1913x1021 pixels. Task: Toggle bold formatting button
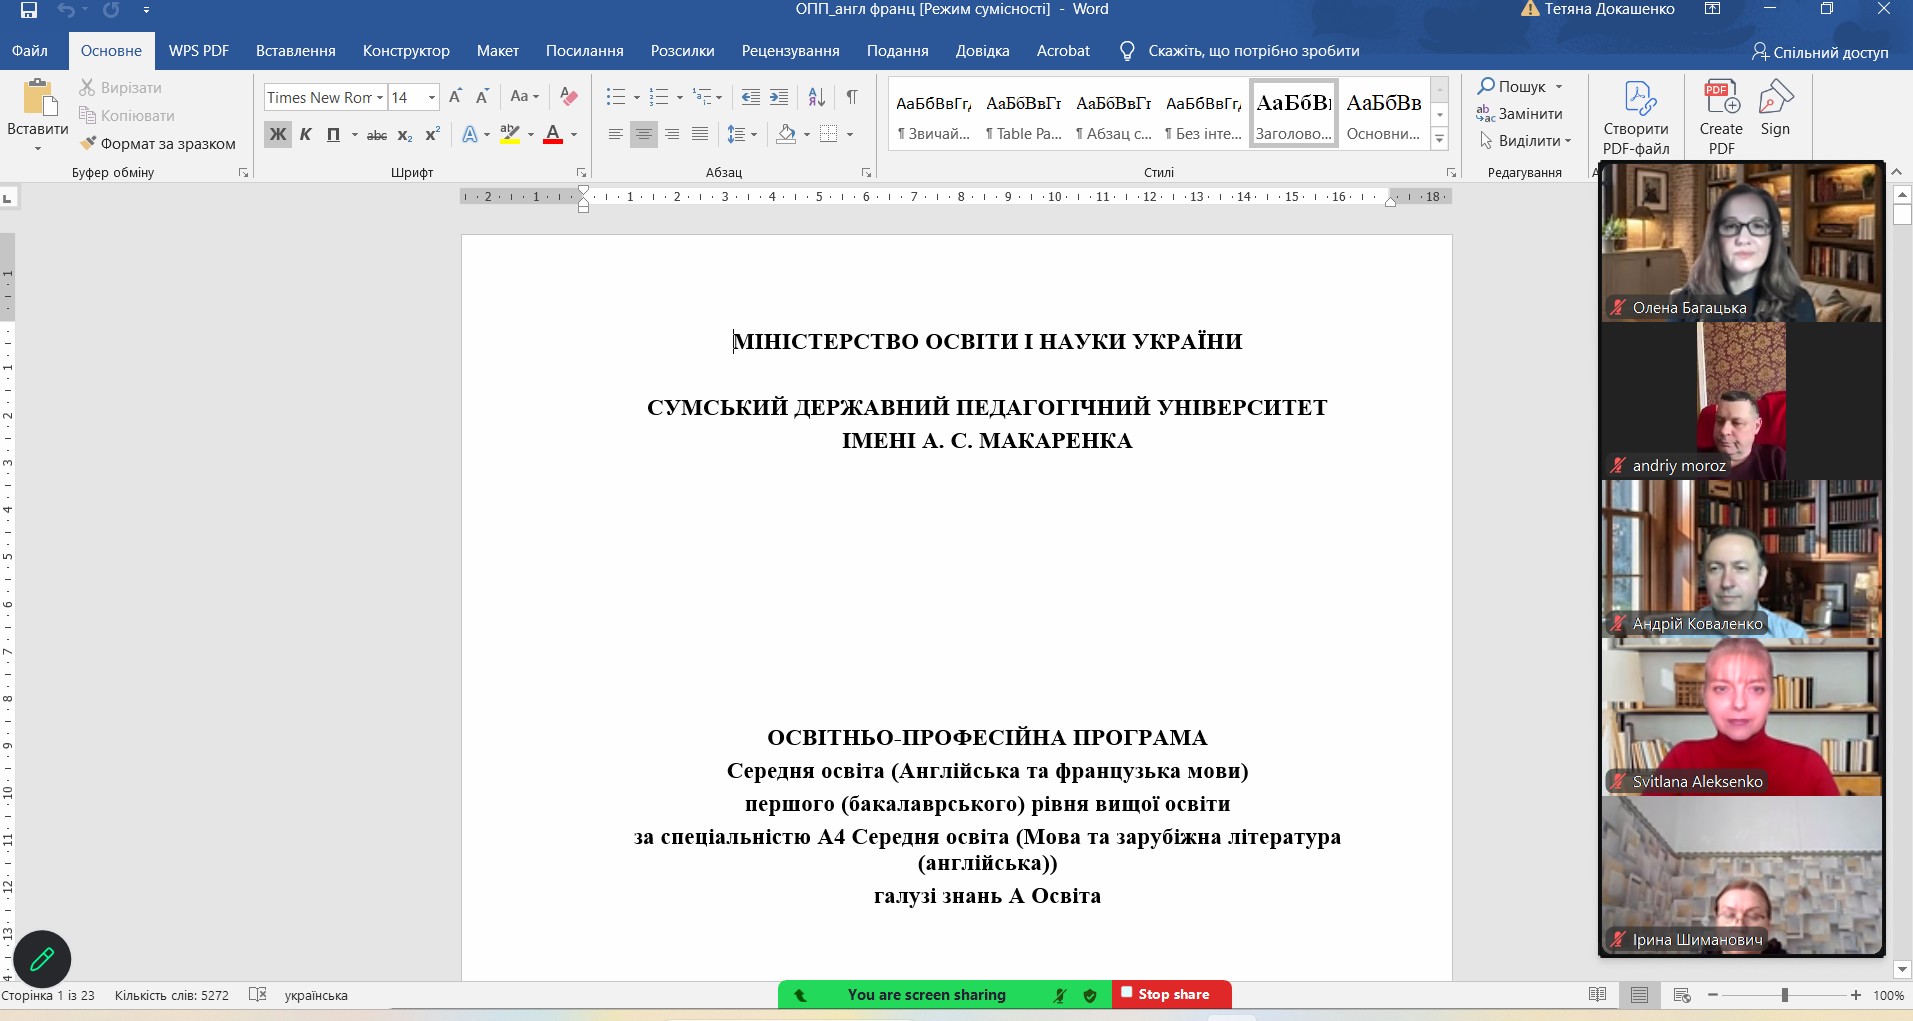(278, 134)
